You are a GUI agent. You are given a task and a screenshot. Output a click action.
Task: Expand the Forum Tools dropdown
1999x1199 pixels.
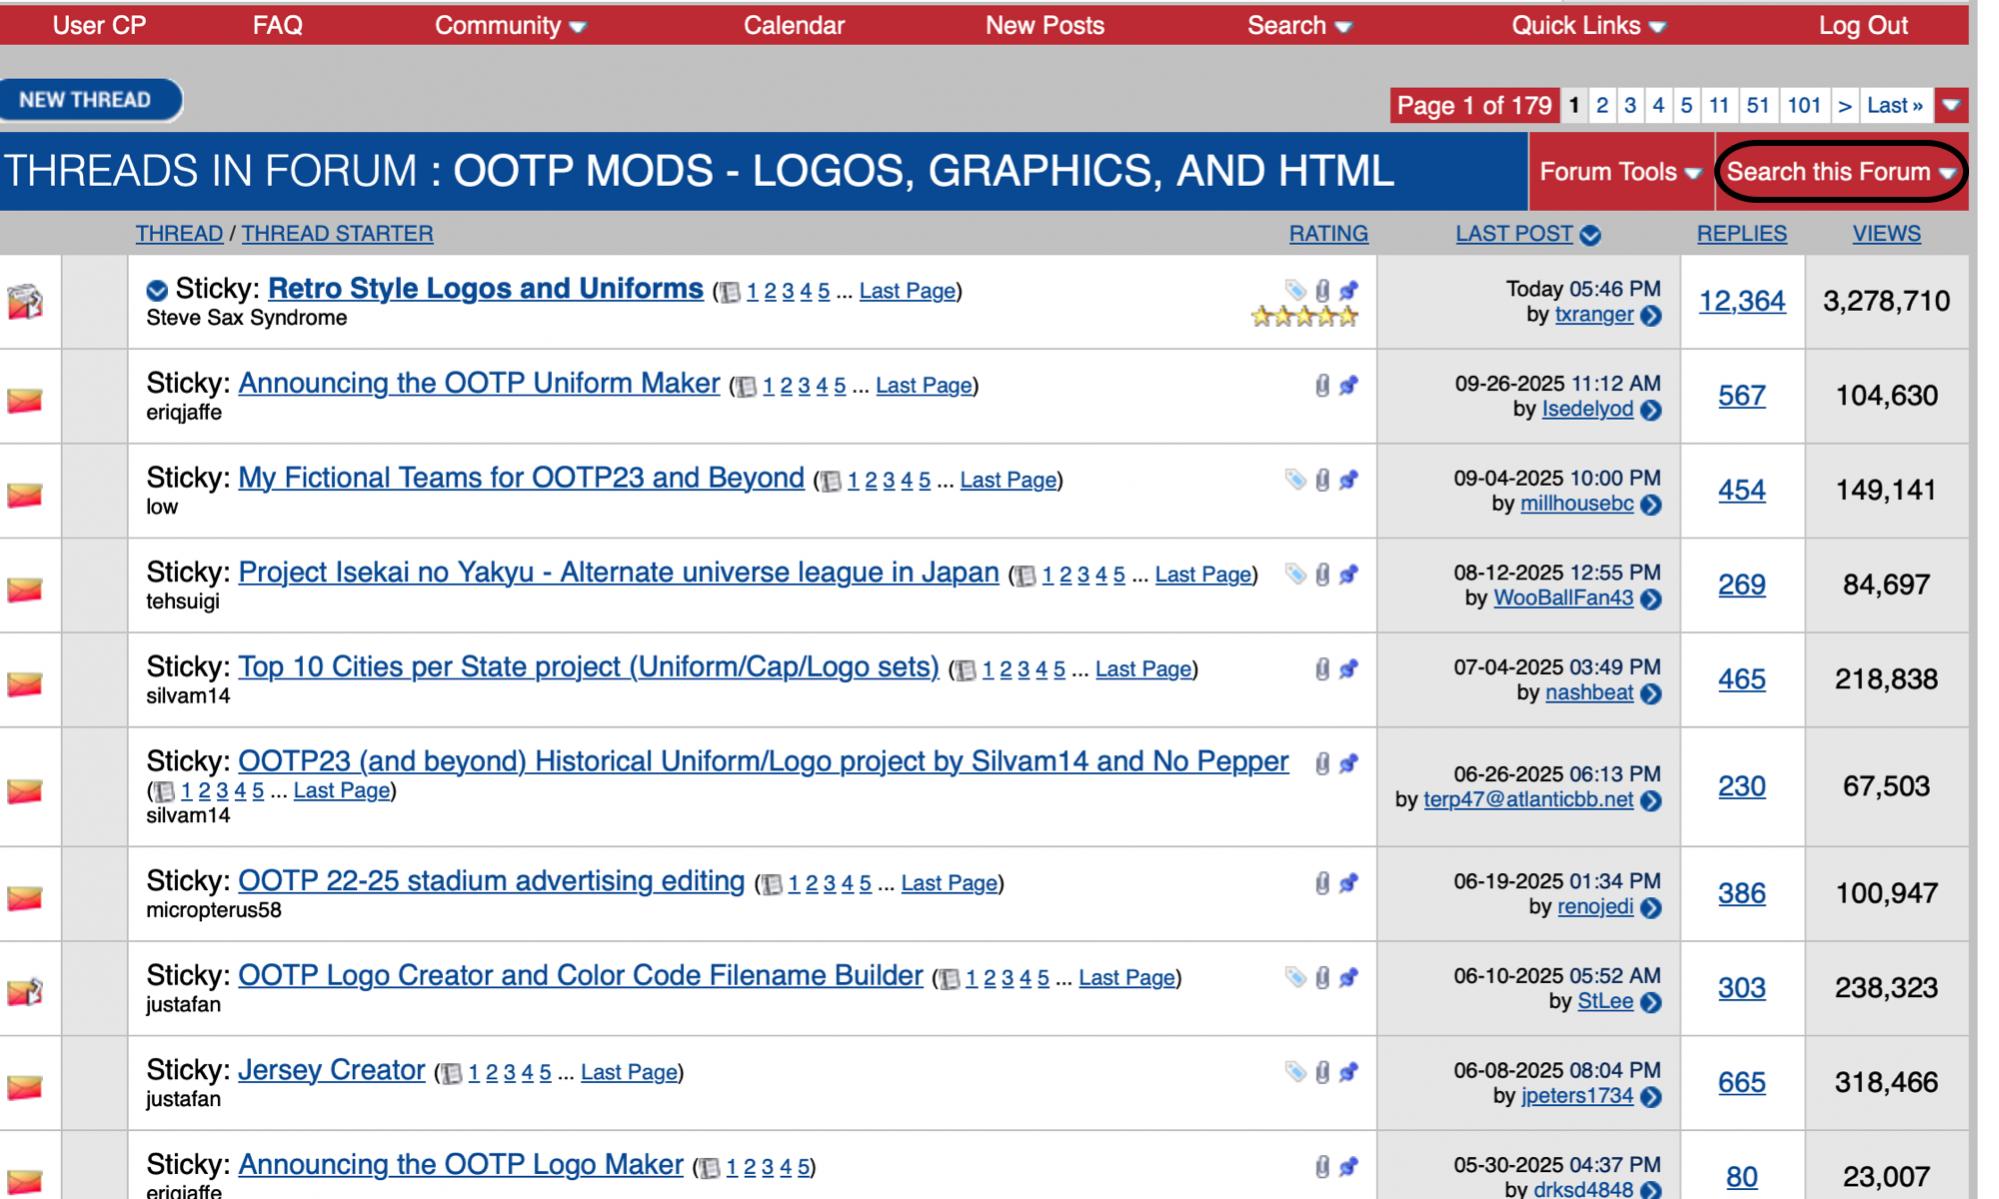(x=1619, y=172)
